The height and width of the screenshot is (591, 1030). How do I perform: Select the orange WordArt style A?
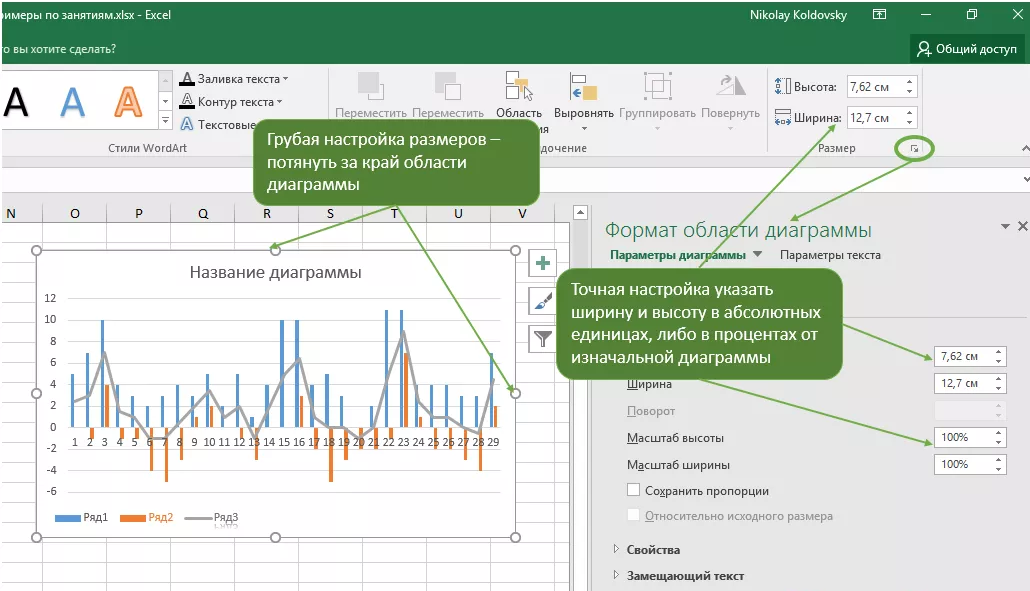tap(128, 102)
